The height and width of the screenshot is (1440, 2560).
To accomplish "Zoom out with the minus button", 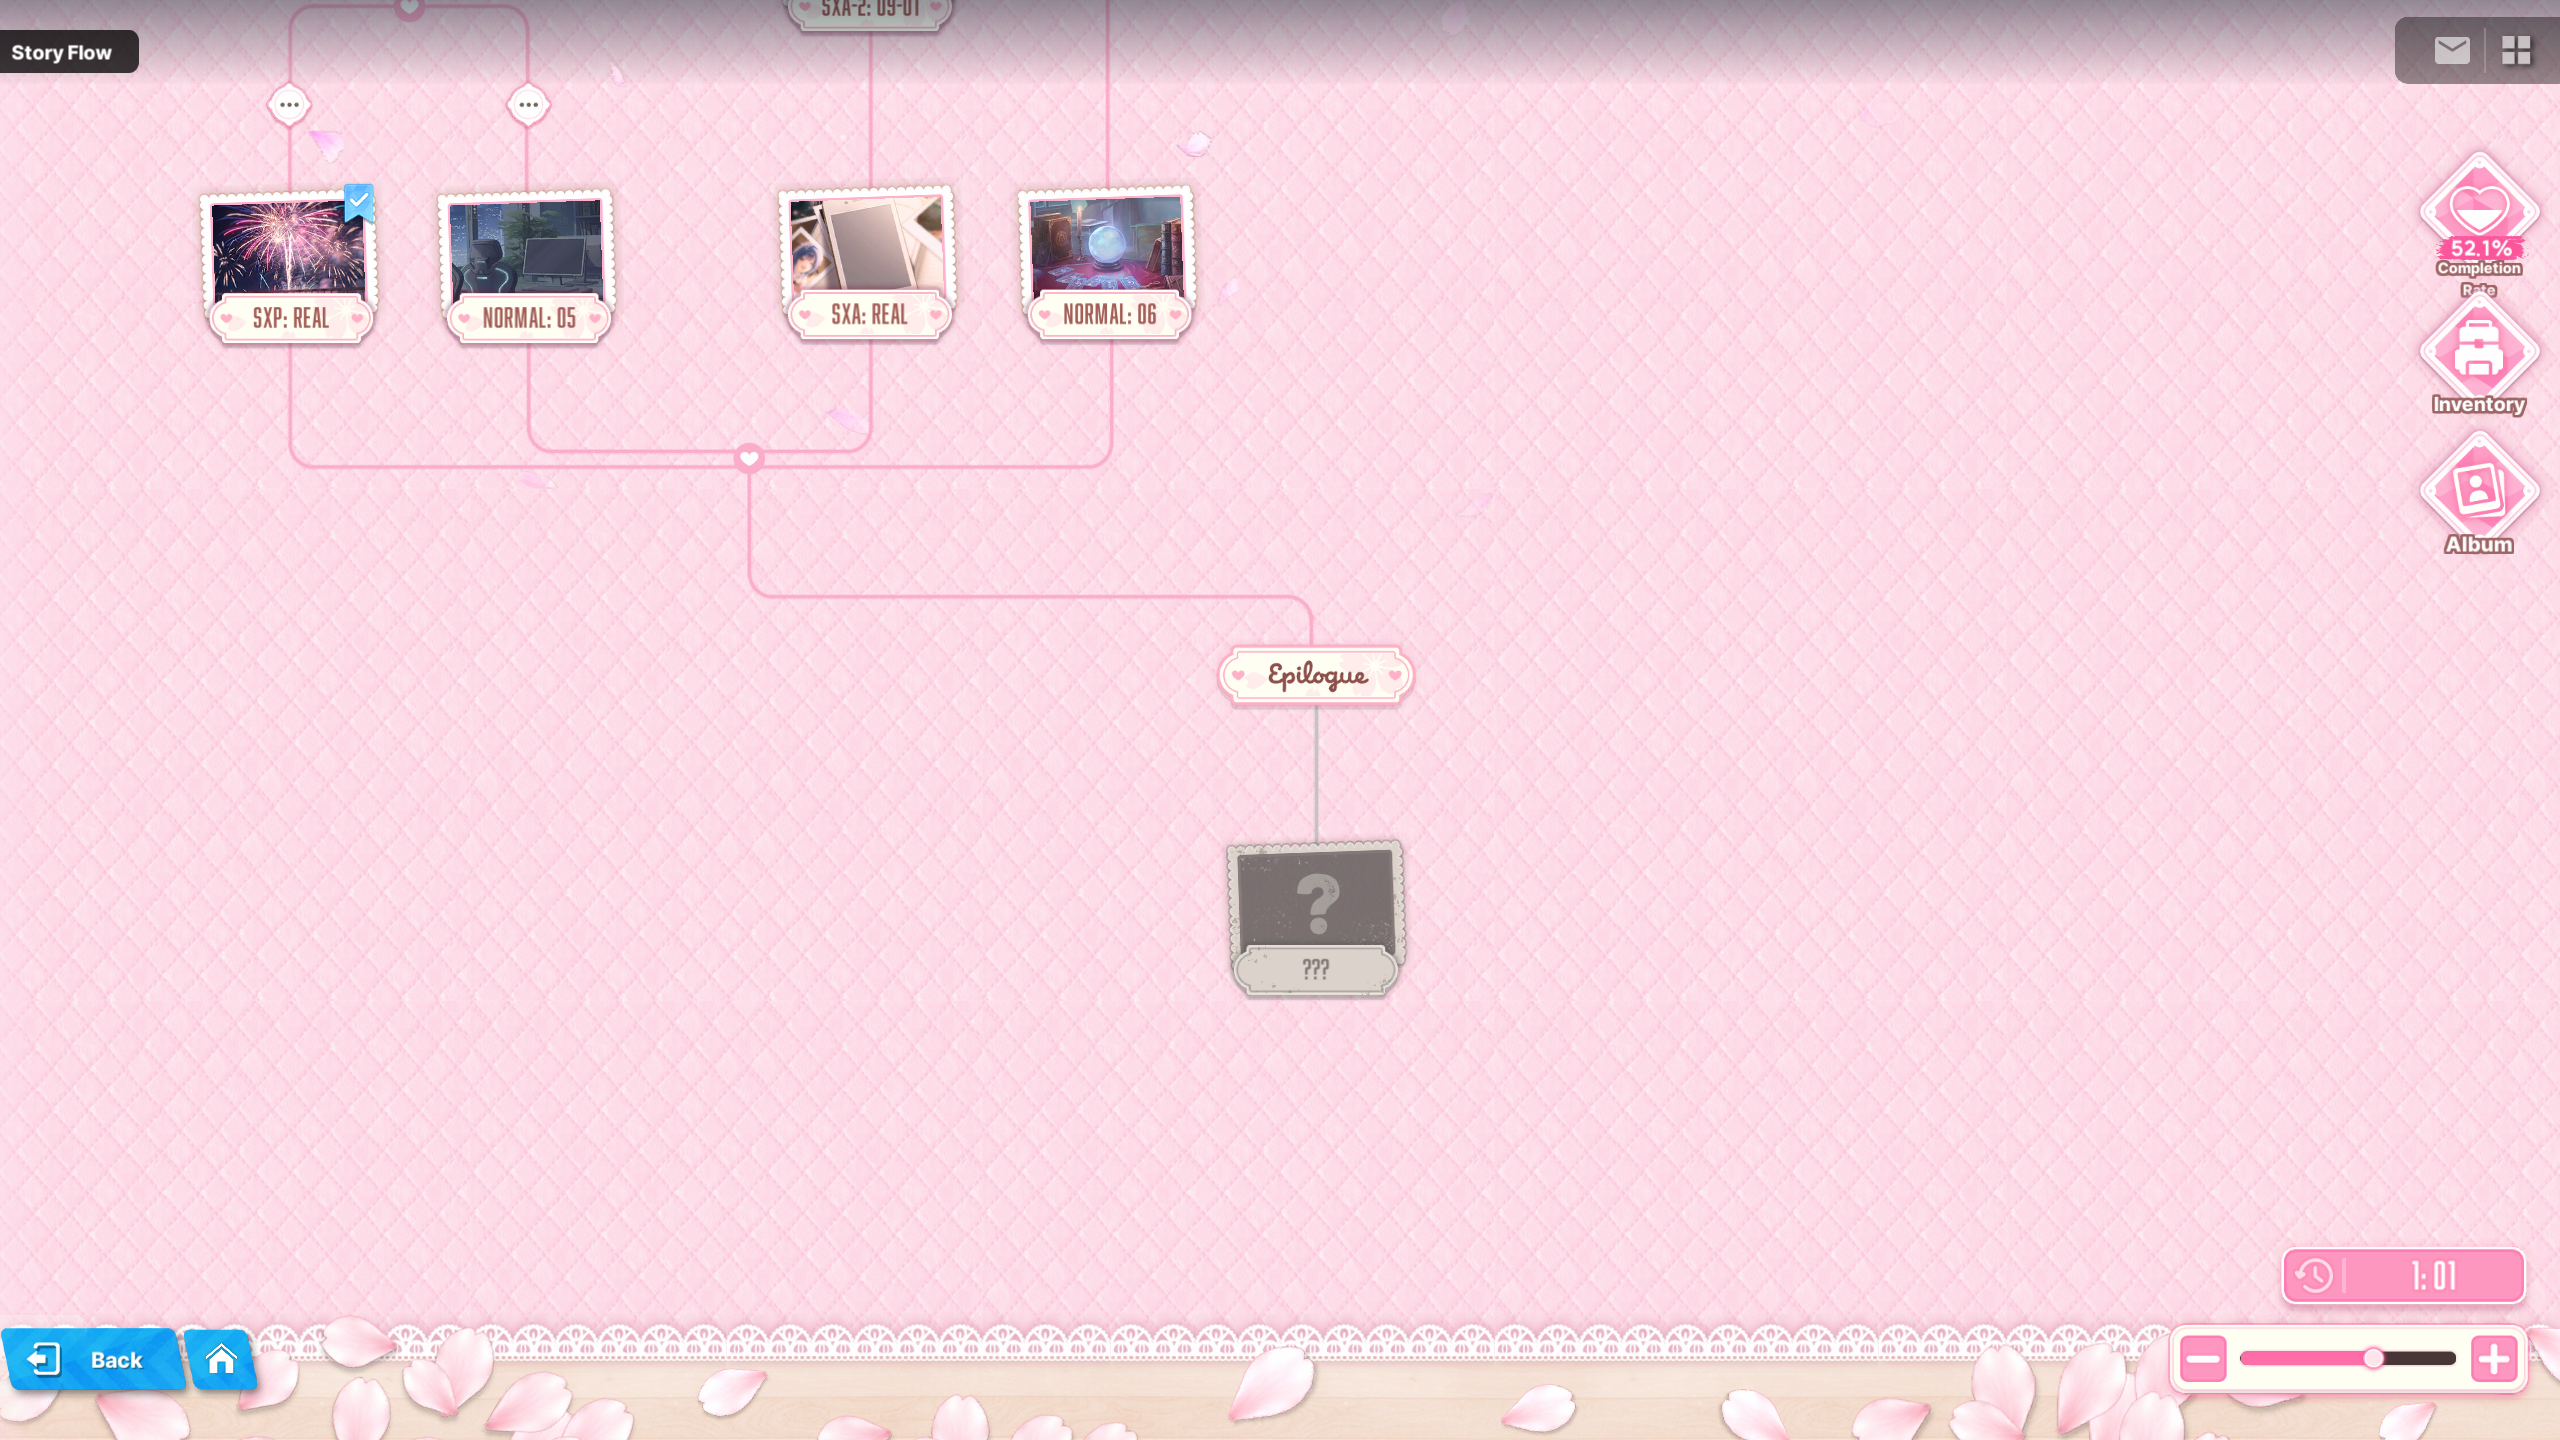I will pos(2203,1358).
